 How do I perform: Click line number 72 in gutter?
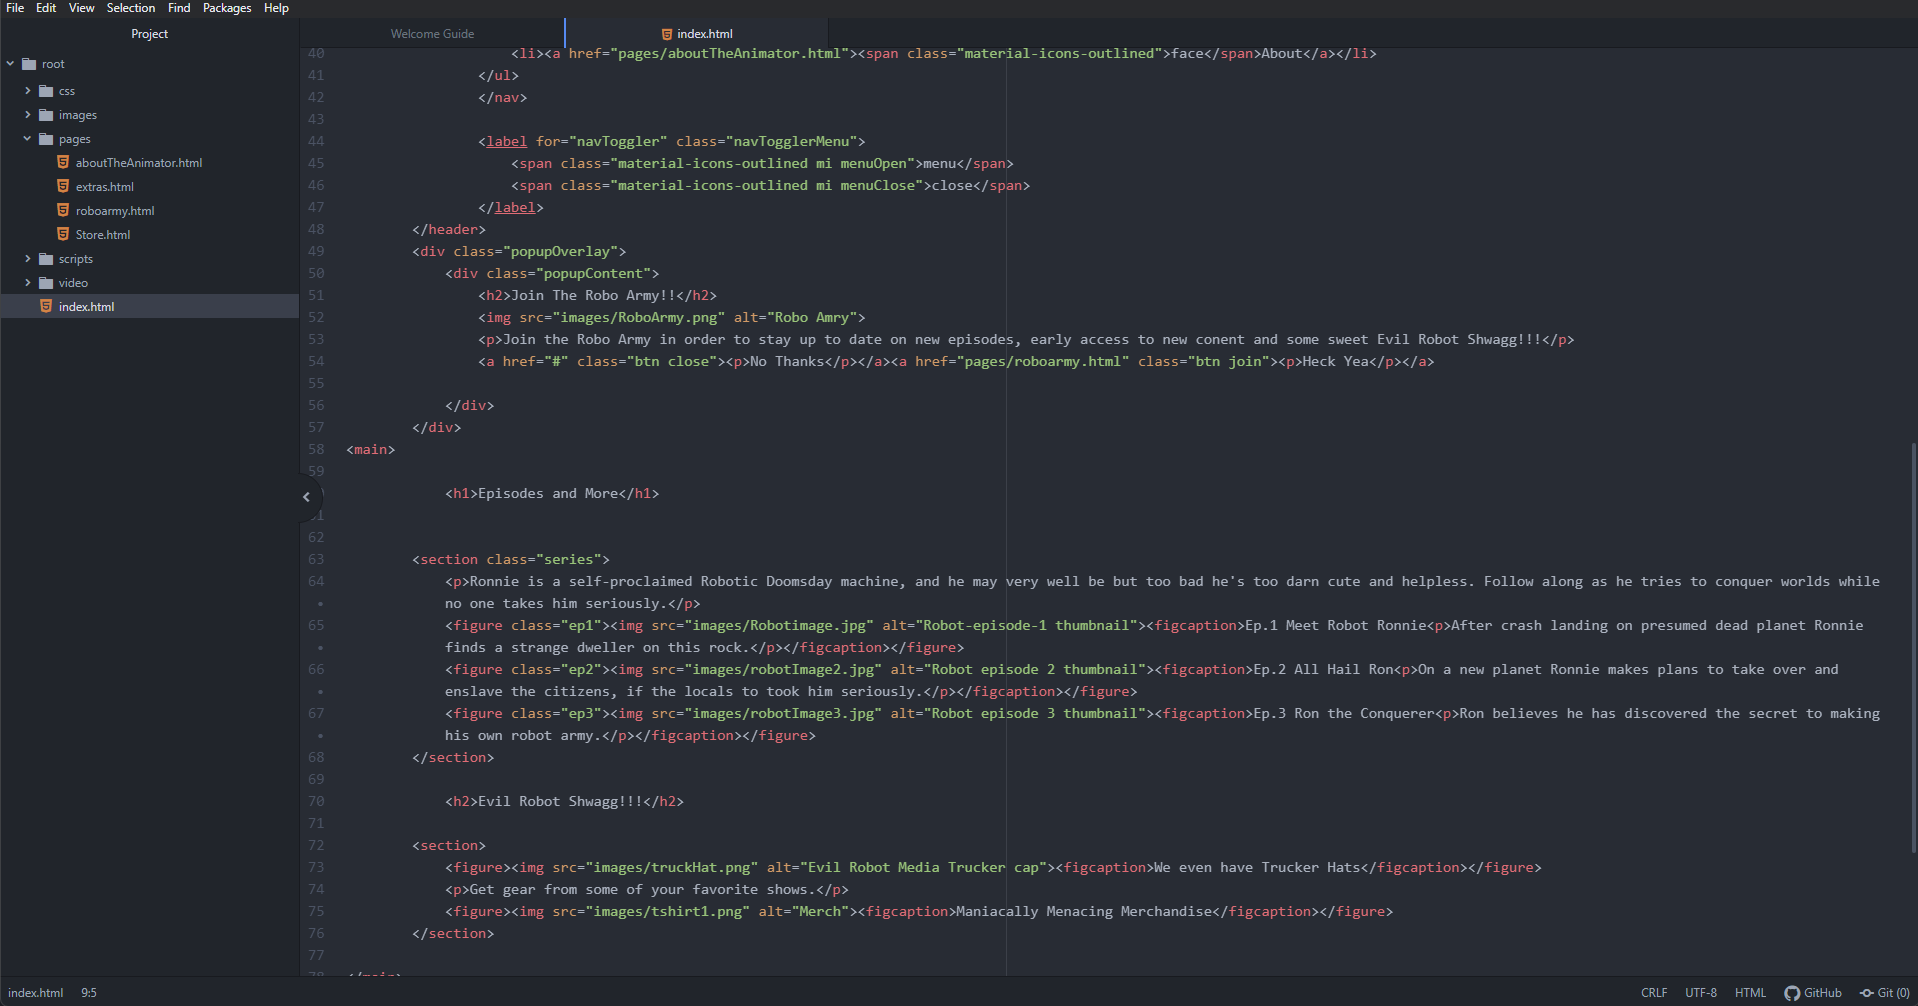[316, 845]
